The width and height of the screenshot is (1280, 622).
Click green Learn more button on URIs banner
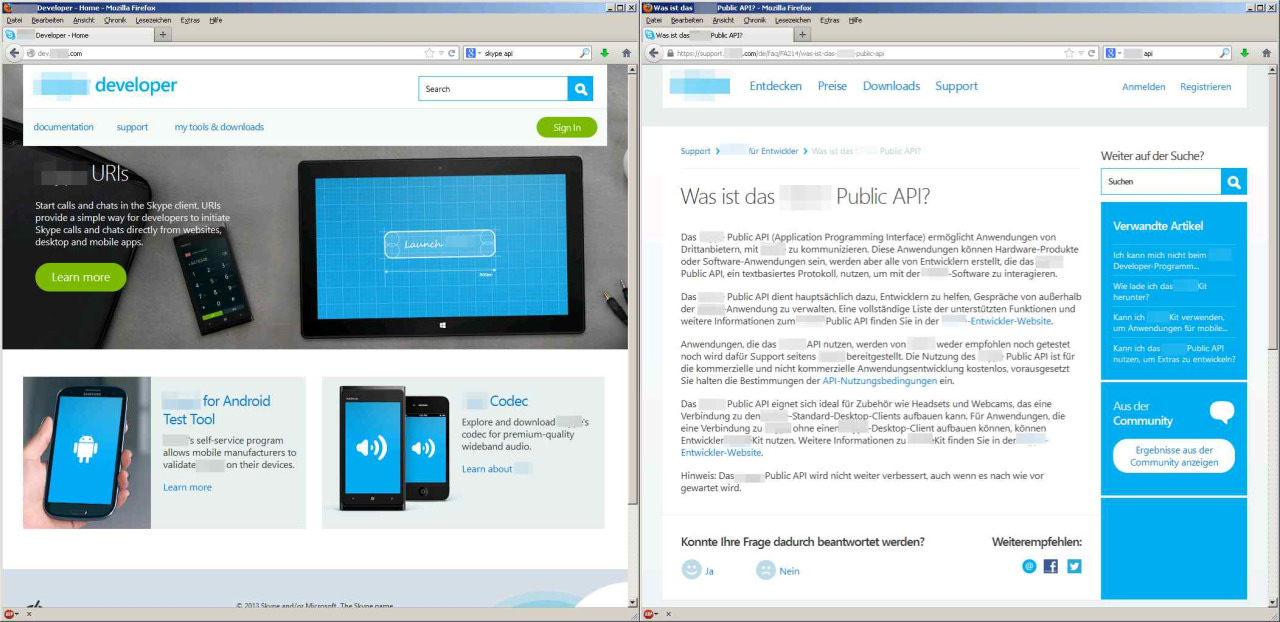tap(81, 277)
